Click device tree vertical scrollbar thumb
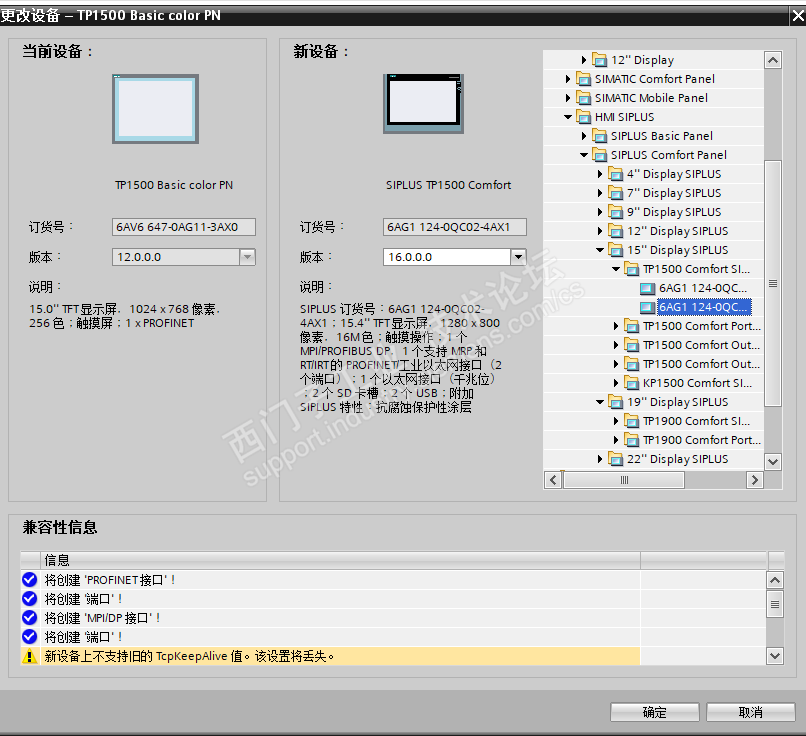Viewport: 806px width, 736px height. point(773,284)
